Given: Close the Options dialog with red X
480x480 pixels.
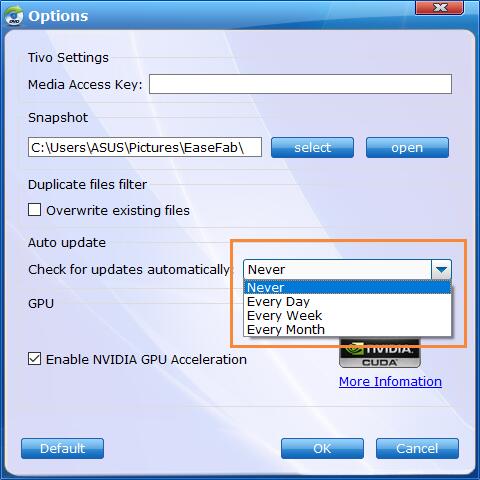Looking at the screenshot, I should pos(439,8).
